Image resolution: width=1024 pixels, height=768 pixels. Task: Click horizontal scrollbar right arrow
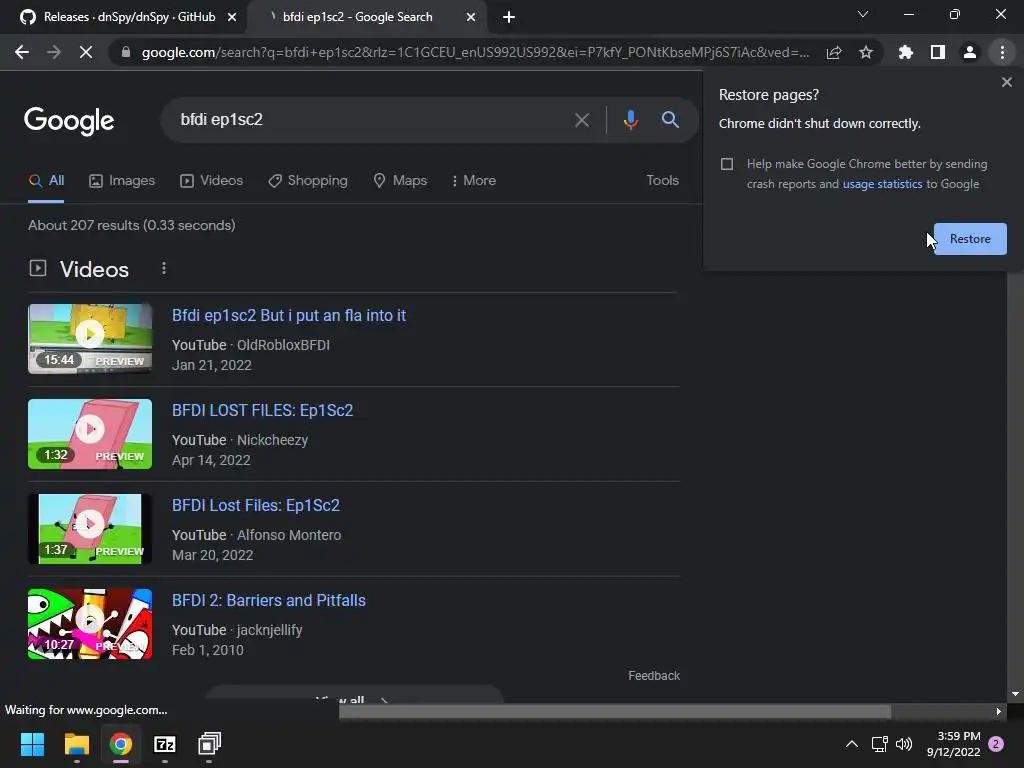click(x=999, y=712)
